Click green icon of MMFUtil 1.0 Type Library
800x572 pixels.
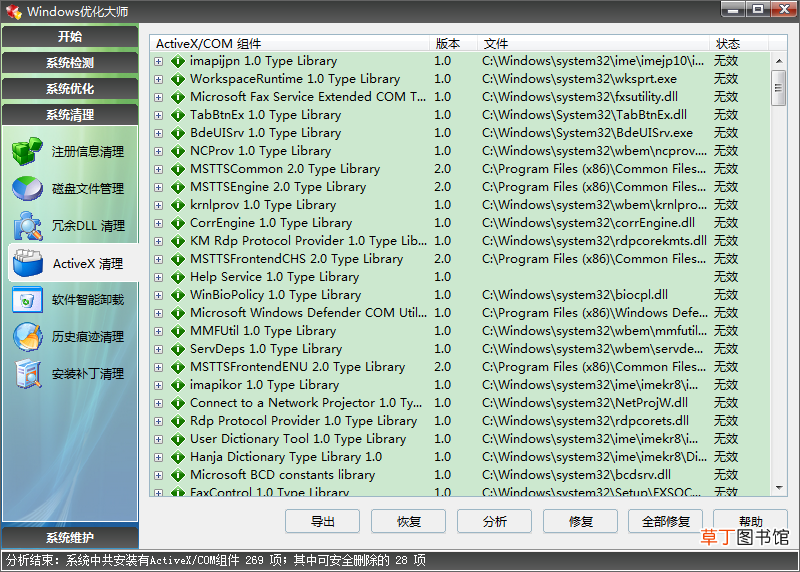click(178, 331)
